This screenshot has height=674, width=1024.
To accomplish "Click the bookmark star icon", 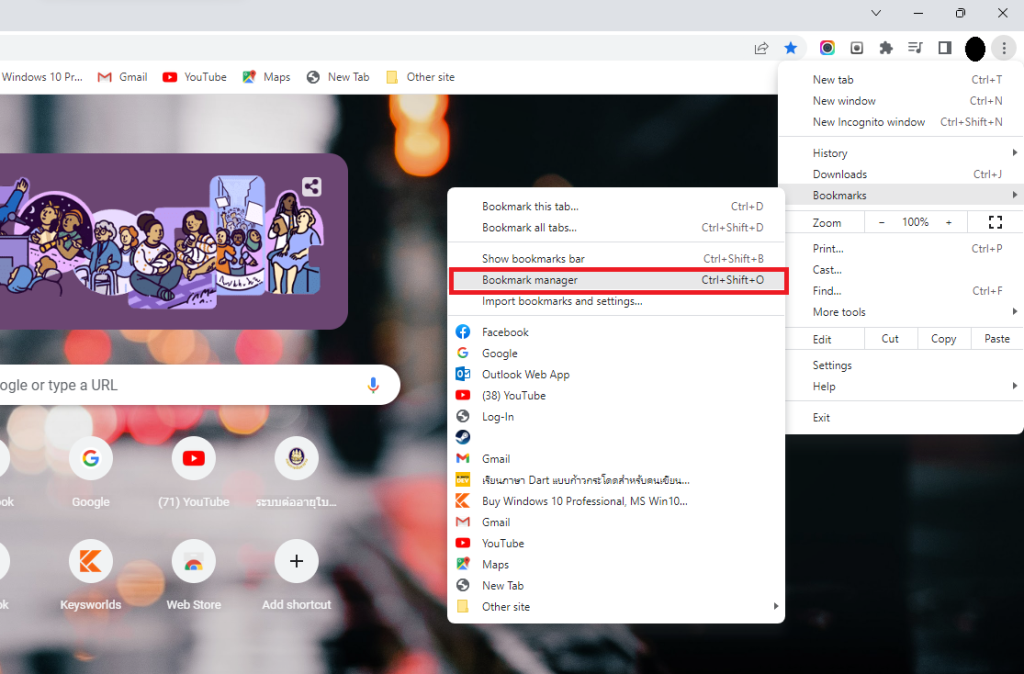I will (x=791, y=47).
